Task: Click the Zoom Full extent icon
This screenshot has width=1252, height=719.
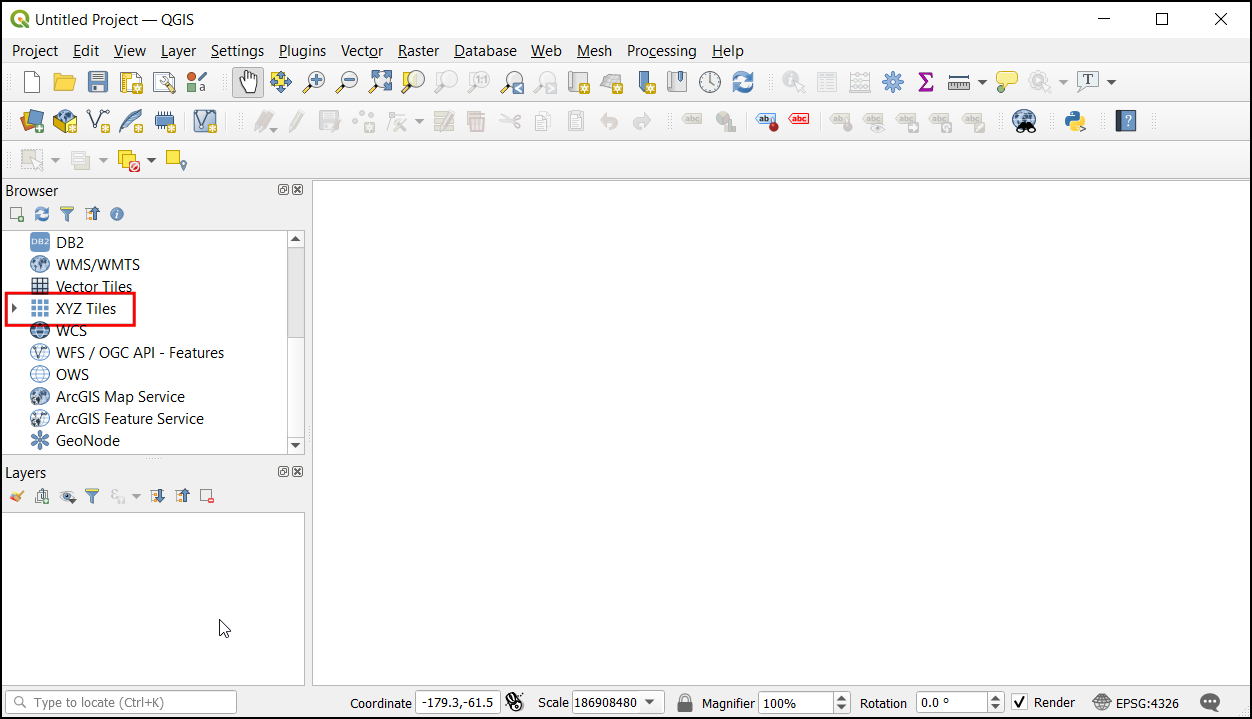Action: click(x=380, y=82)
